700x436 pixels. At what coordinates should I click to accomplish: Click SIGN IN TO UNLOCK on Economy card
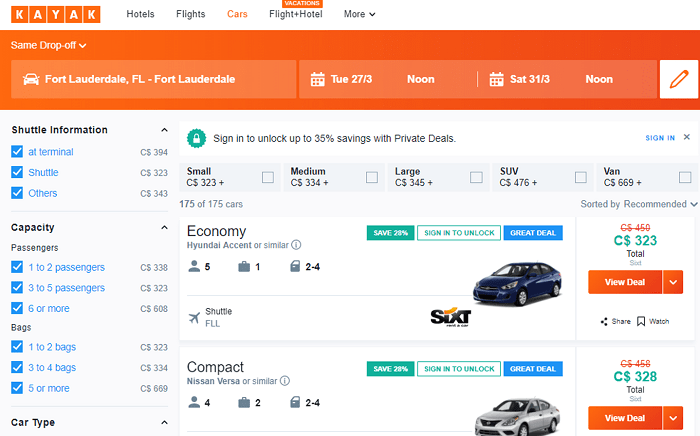pos(459,233)
